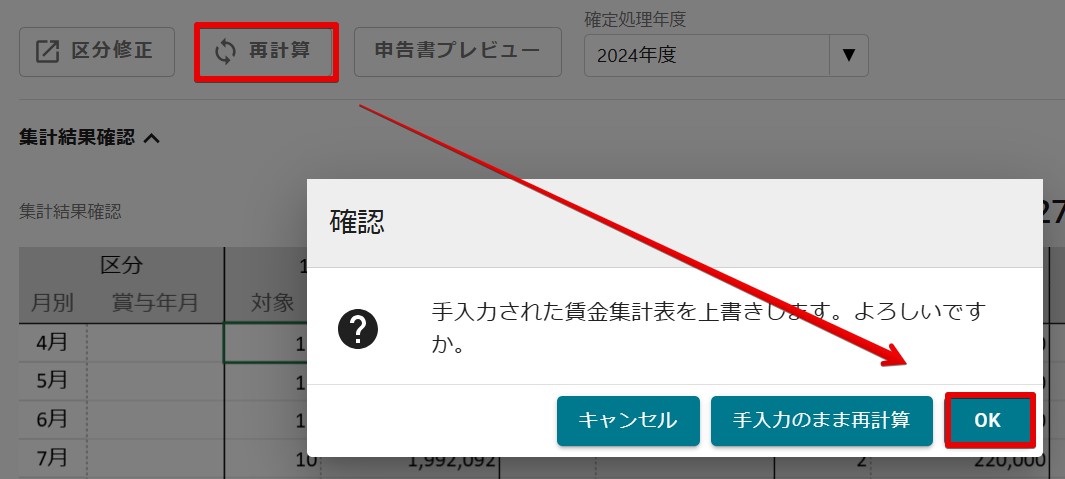The height and width of the screenshot is (479, 1065).
Task: Select the 2024年度 field
Action: [x=707, y=56]
